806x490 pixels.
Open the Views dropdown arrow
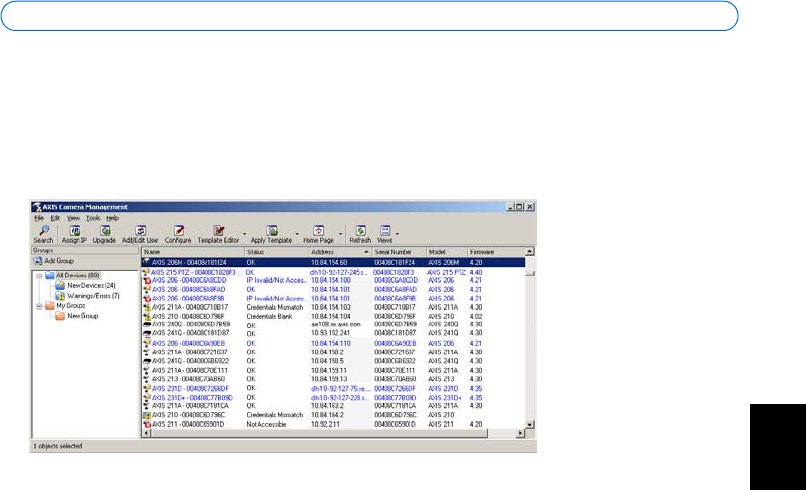397,234
